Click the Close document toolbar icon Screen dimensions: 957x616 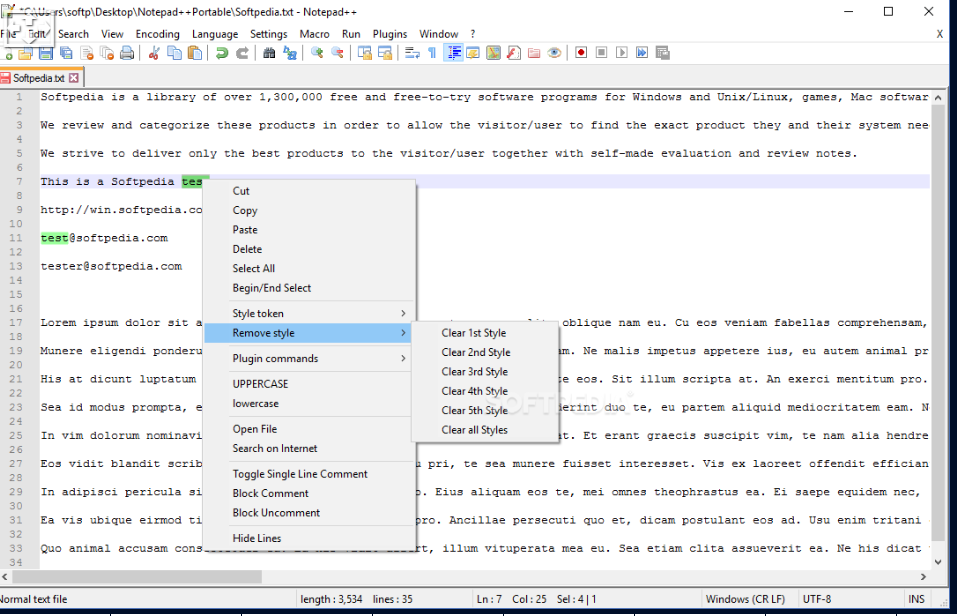click(87, 54)
